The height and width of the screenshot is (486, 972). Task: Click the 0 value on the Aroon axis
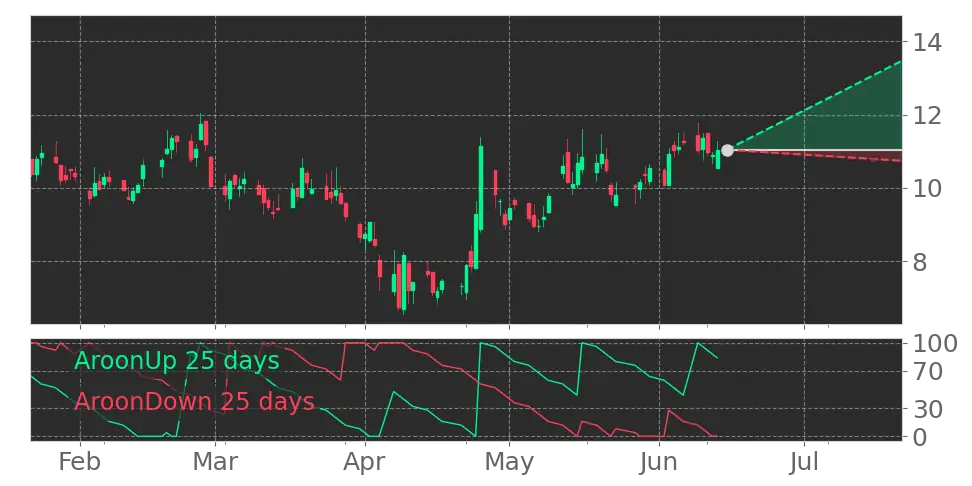point(918,437)
